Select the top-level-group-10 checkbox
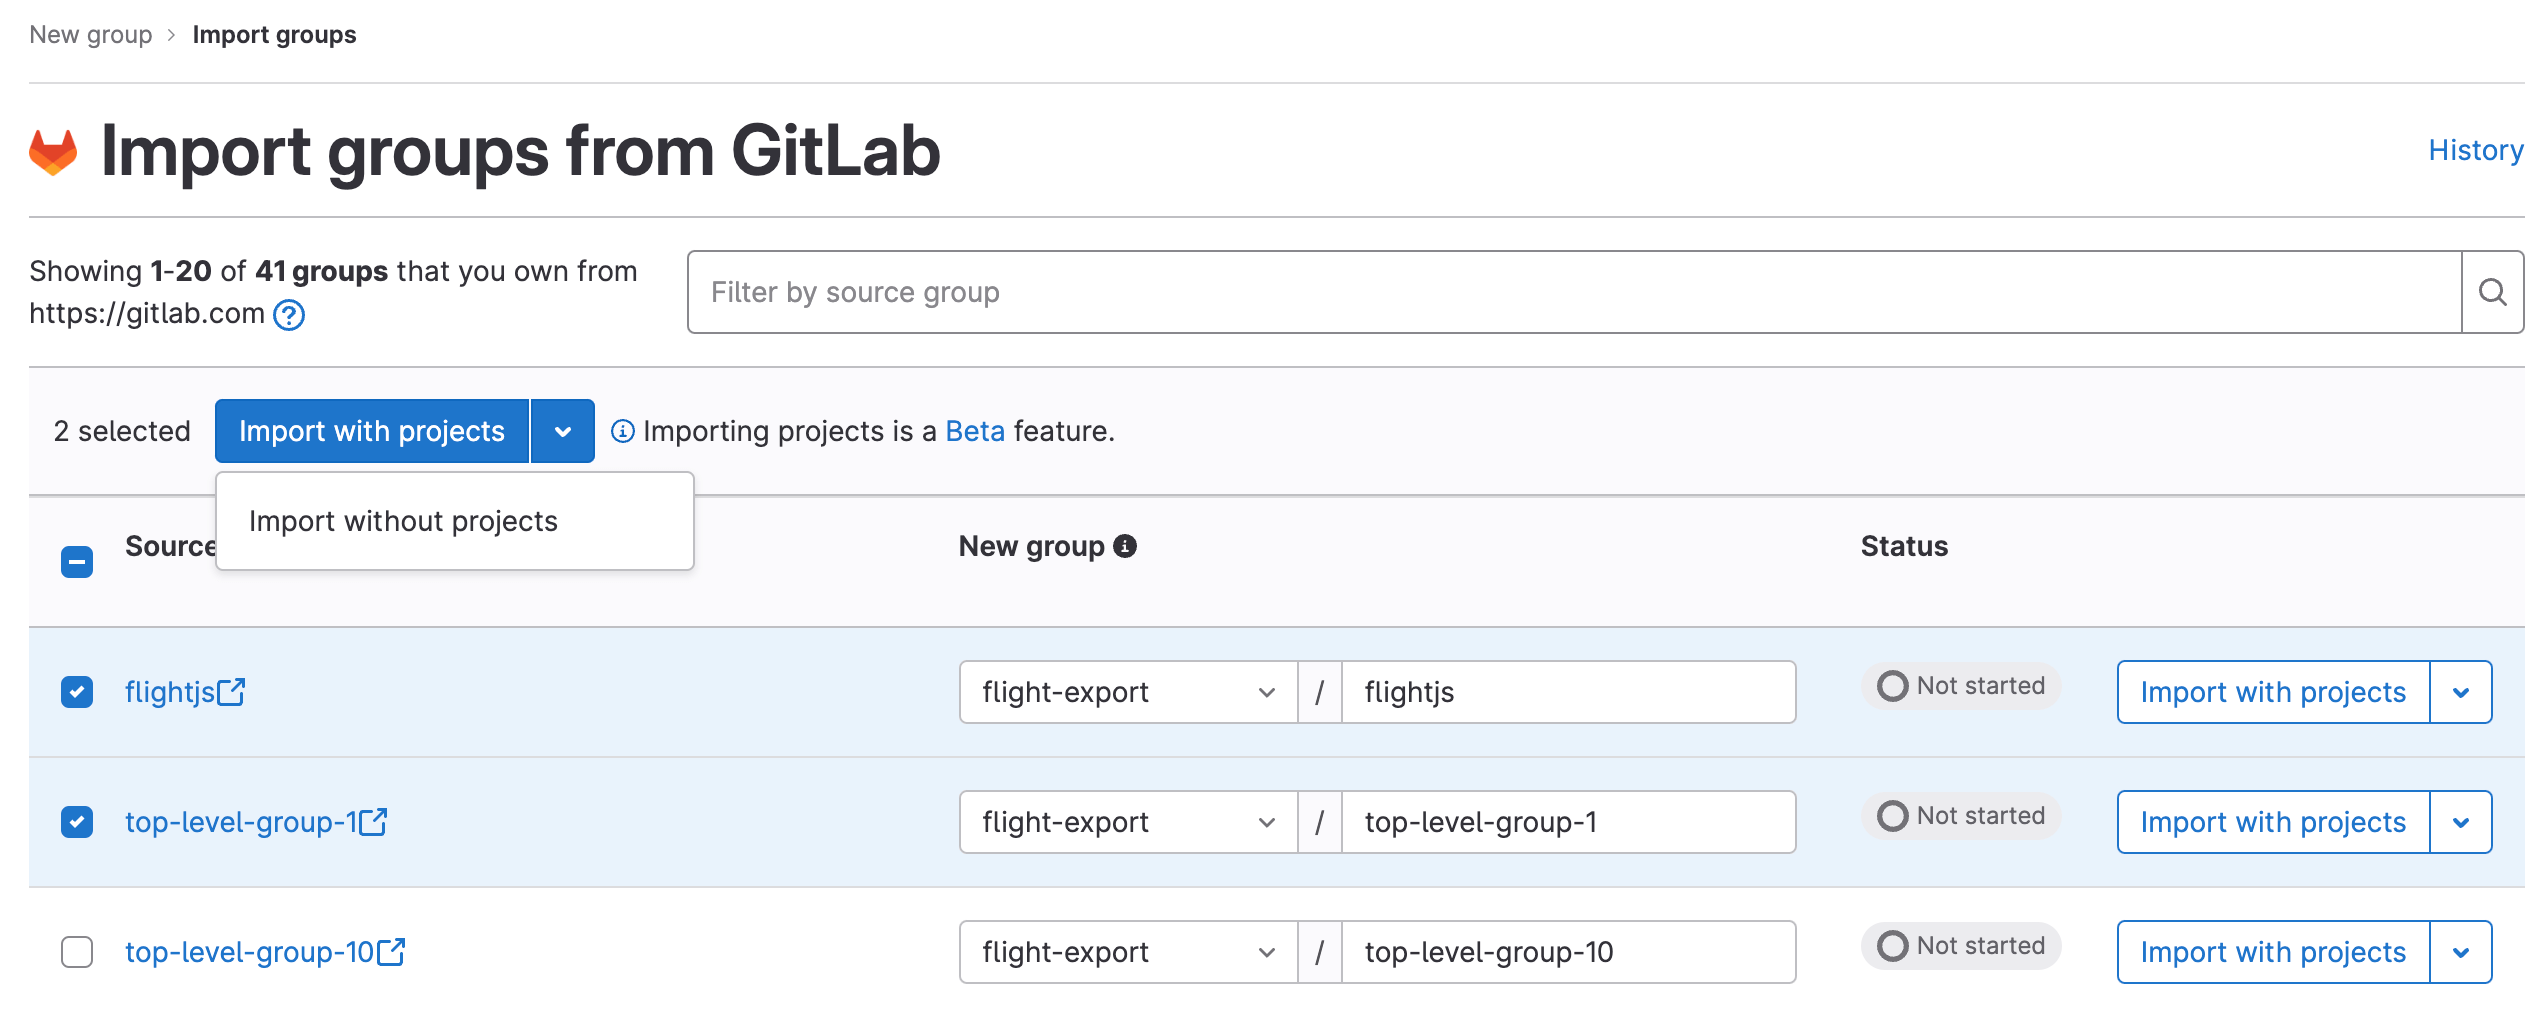Viewport: 2546px width, 1014px height. pos(77,952)
